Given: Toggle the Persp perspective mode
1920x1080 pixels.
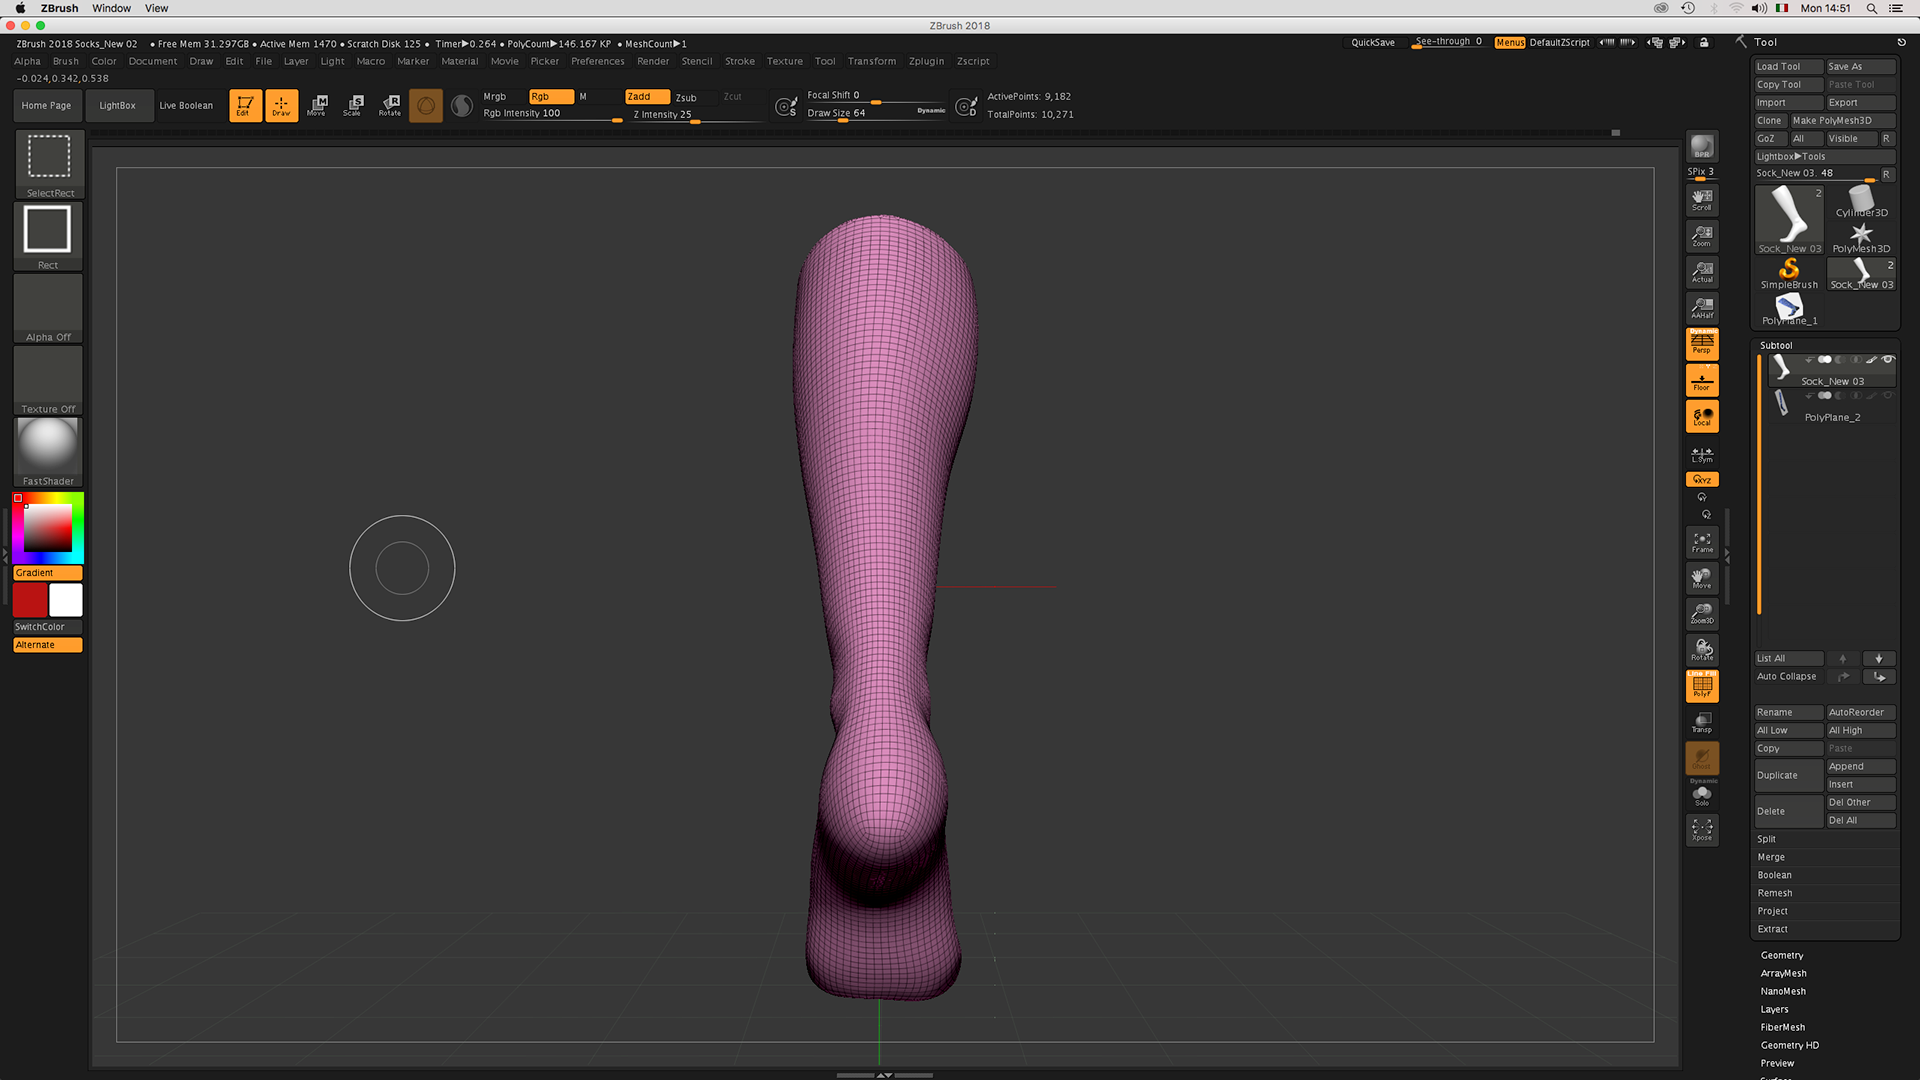Looking at the screenshot, I should point(1702,344).
